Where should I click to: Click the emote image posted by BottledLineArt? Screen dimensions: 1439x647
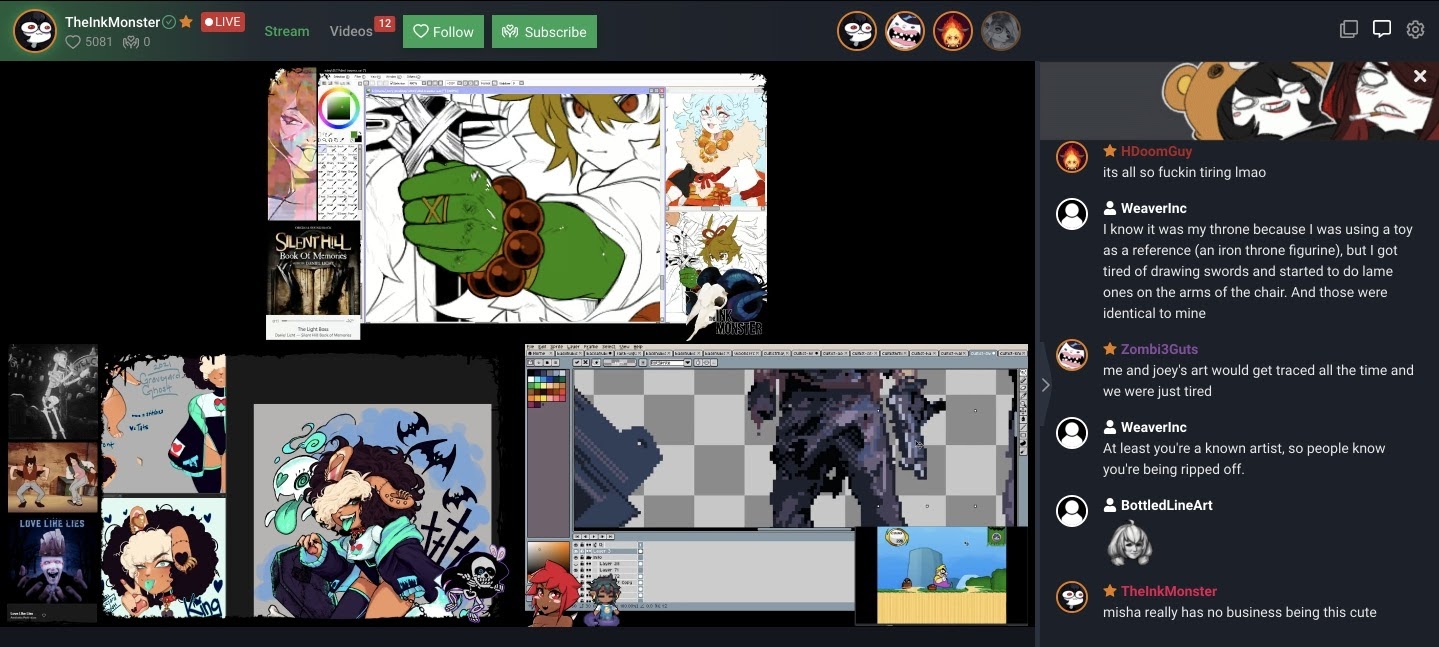coord(1129,544)
